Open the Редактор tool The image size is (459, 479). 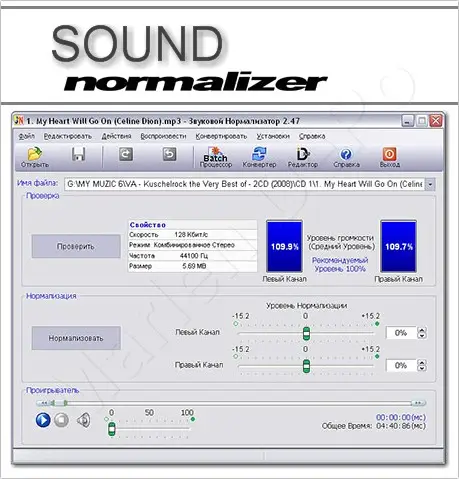click(303, 157)
